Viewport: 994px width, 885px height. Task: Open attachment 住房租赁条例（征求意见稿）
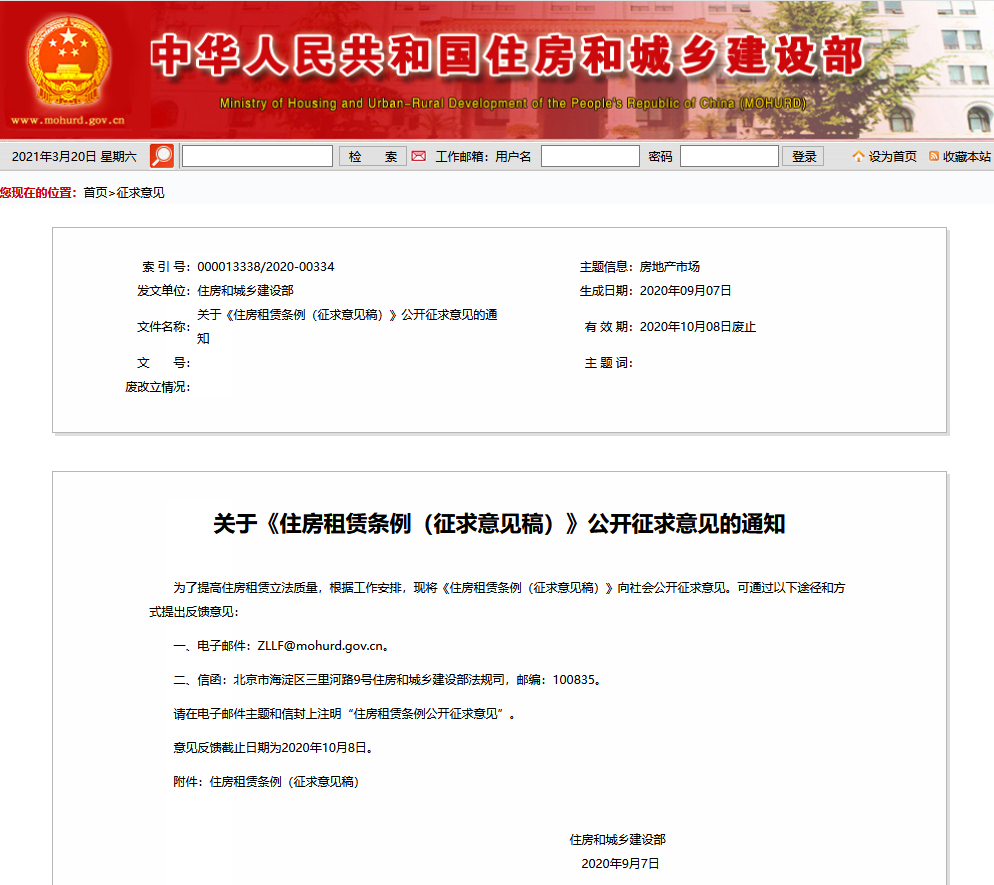(284, 782)
